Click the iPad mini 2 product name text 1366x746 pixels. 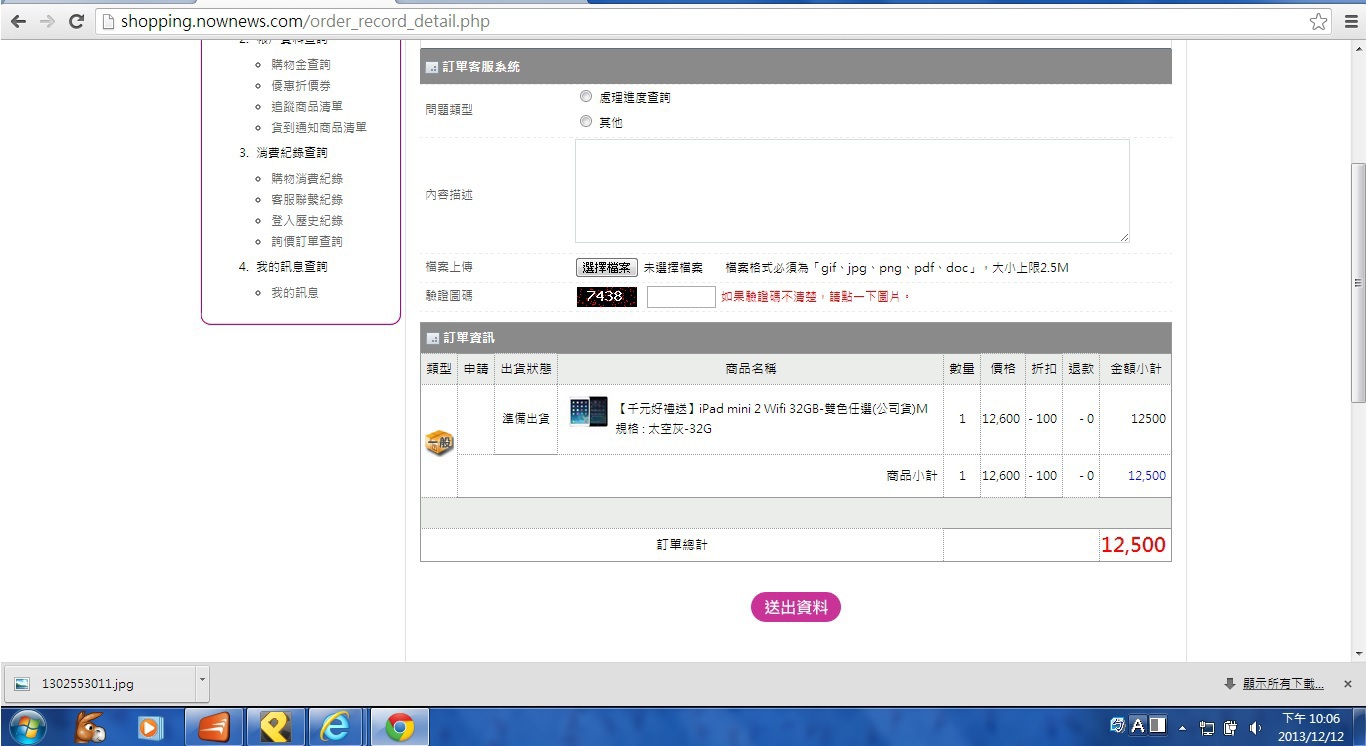(772, 408)
